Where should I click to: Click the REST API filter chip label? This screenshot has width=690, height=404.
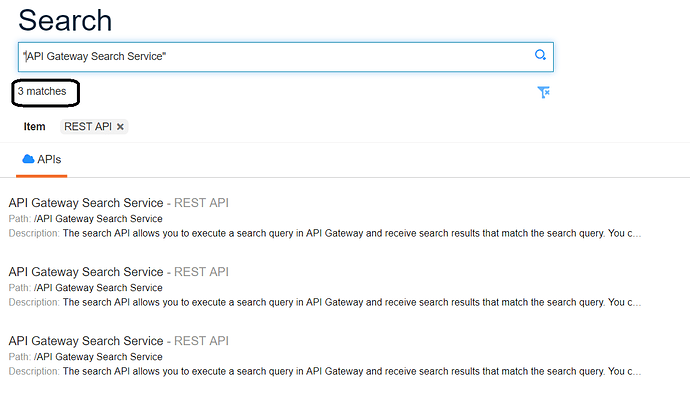point(88,127)
